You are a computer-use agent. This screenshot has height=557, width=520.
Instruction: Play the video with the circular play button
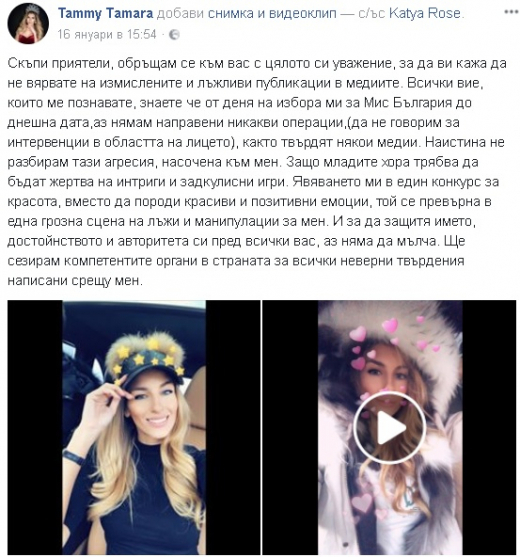click(389, 428)
